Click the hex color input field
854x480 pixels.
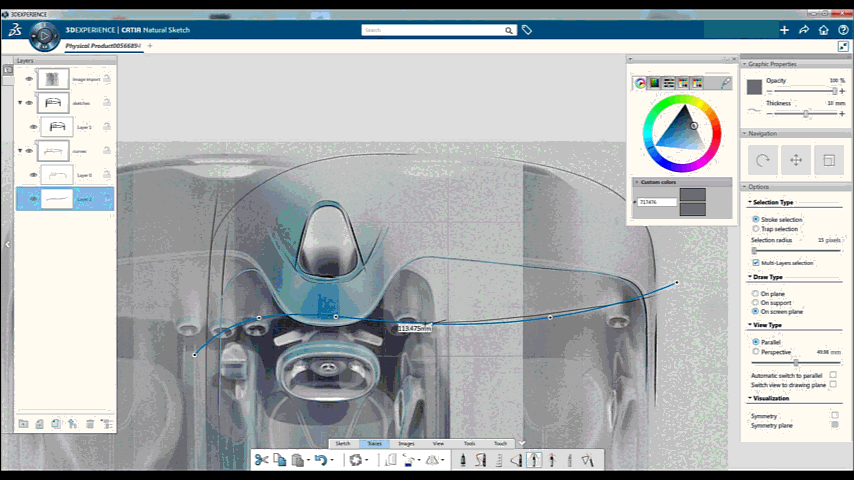pos(657,202)
